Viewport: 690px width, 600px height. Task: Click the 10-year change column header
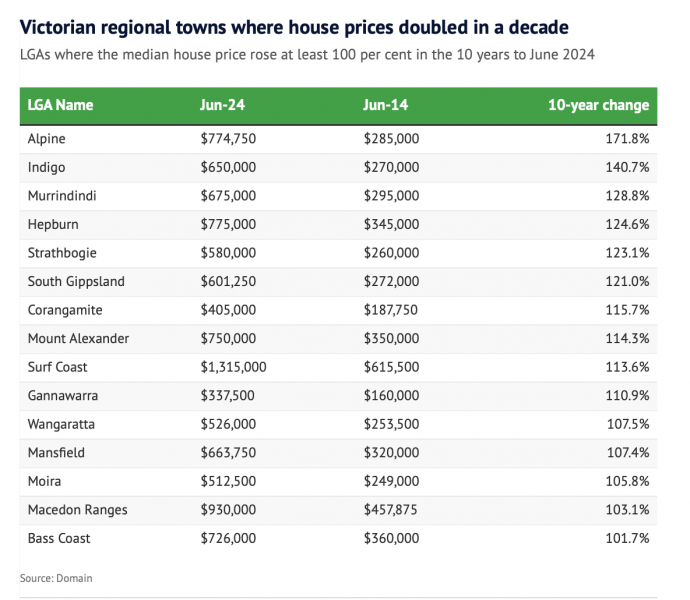pyautogui.click(x=598, y=105)
